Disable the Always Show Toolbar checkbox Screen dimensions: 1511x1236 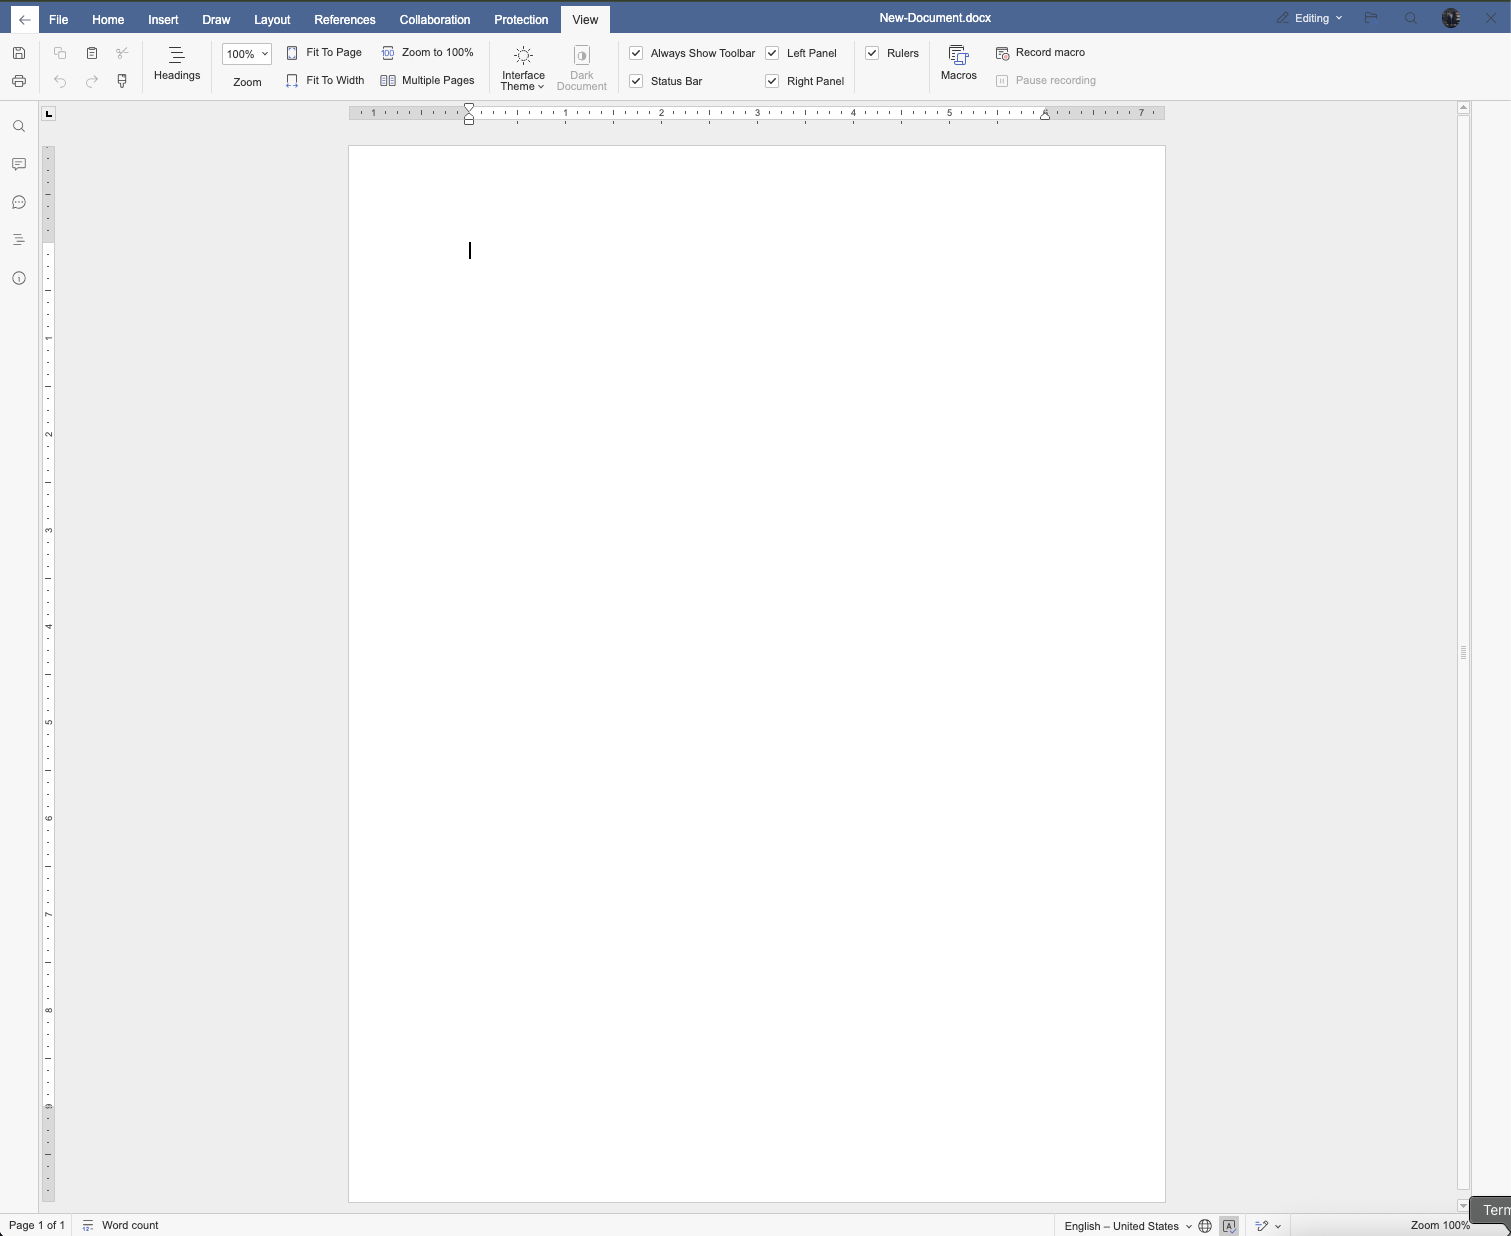(636, 53)
